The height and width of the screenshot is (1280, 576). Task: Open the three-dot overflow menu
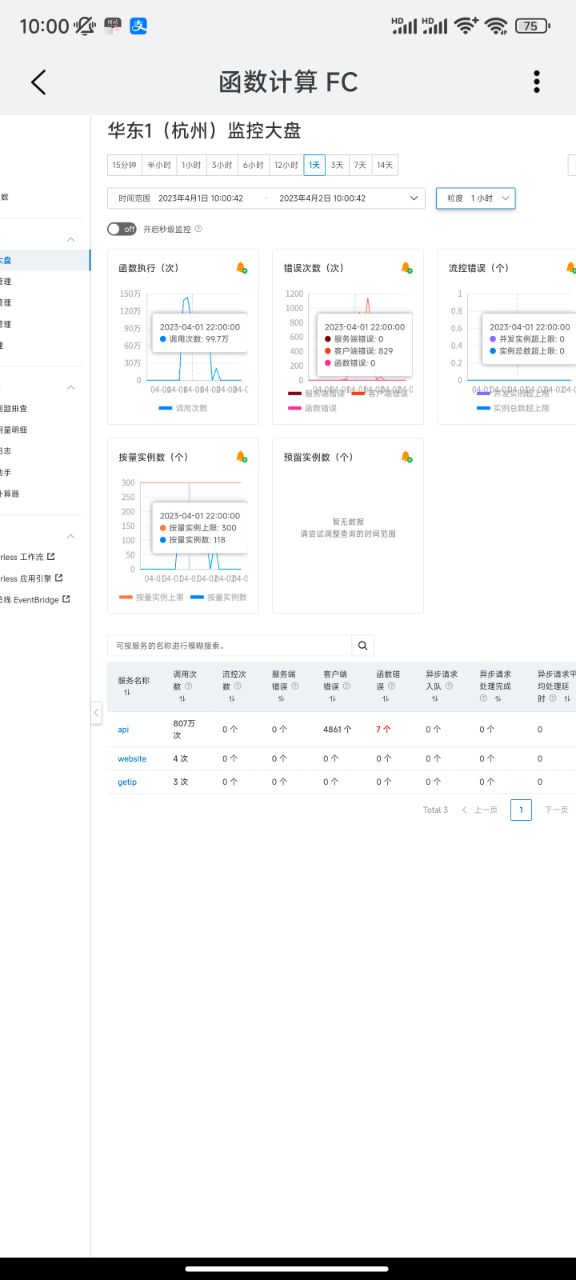coord(537,82)
